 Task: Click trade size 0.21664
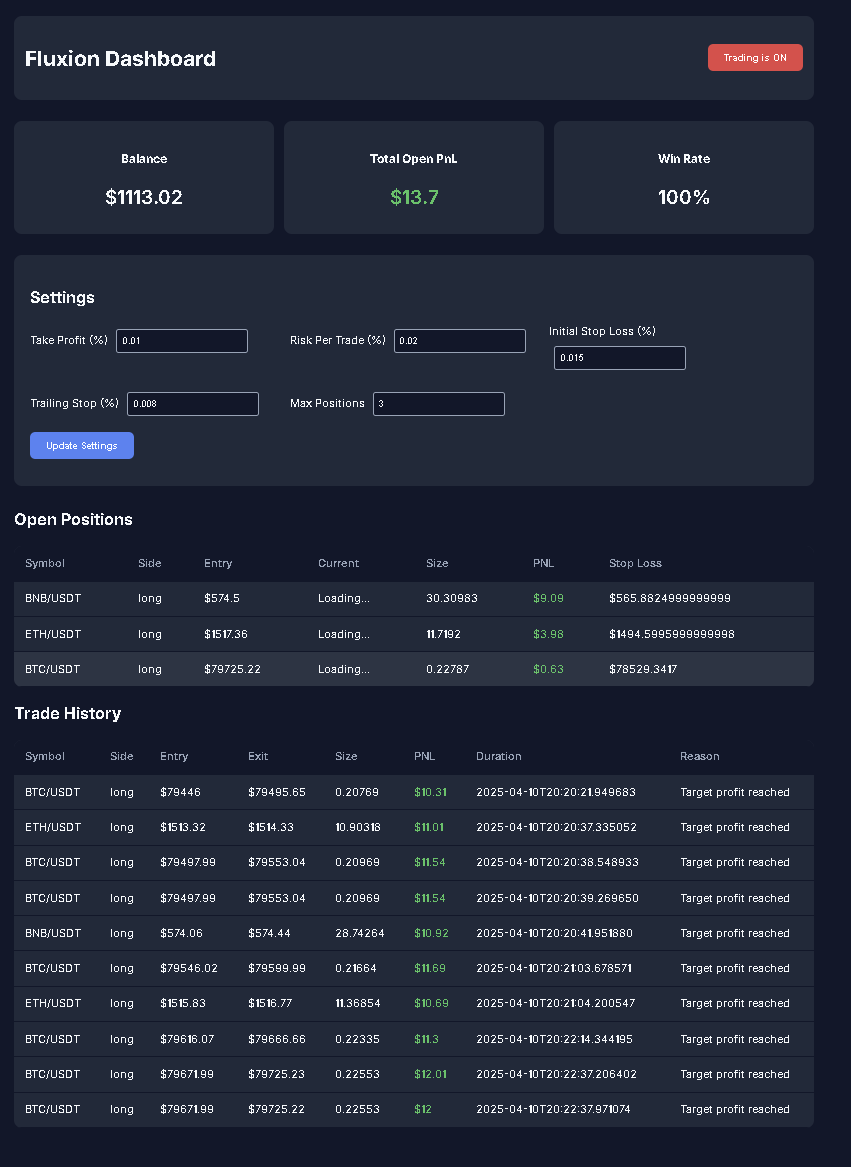click(x=356, y=968)
